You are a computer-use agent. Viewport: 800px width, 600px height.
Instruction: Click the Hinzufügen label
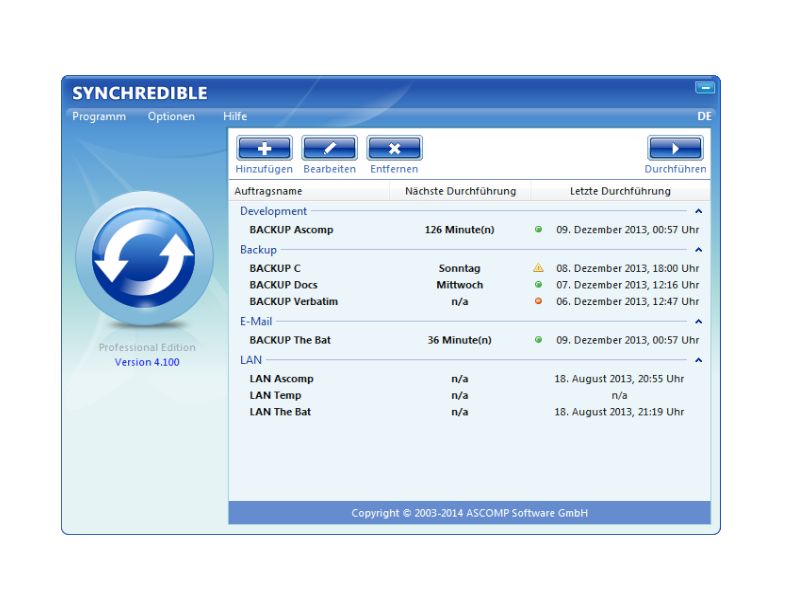(264, 169)
